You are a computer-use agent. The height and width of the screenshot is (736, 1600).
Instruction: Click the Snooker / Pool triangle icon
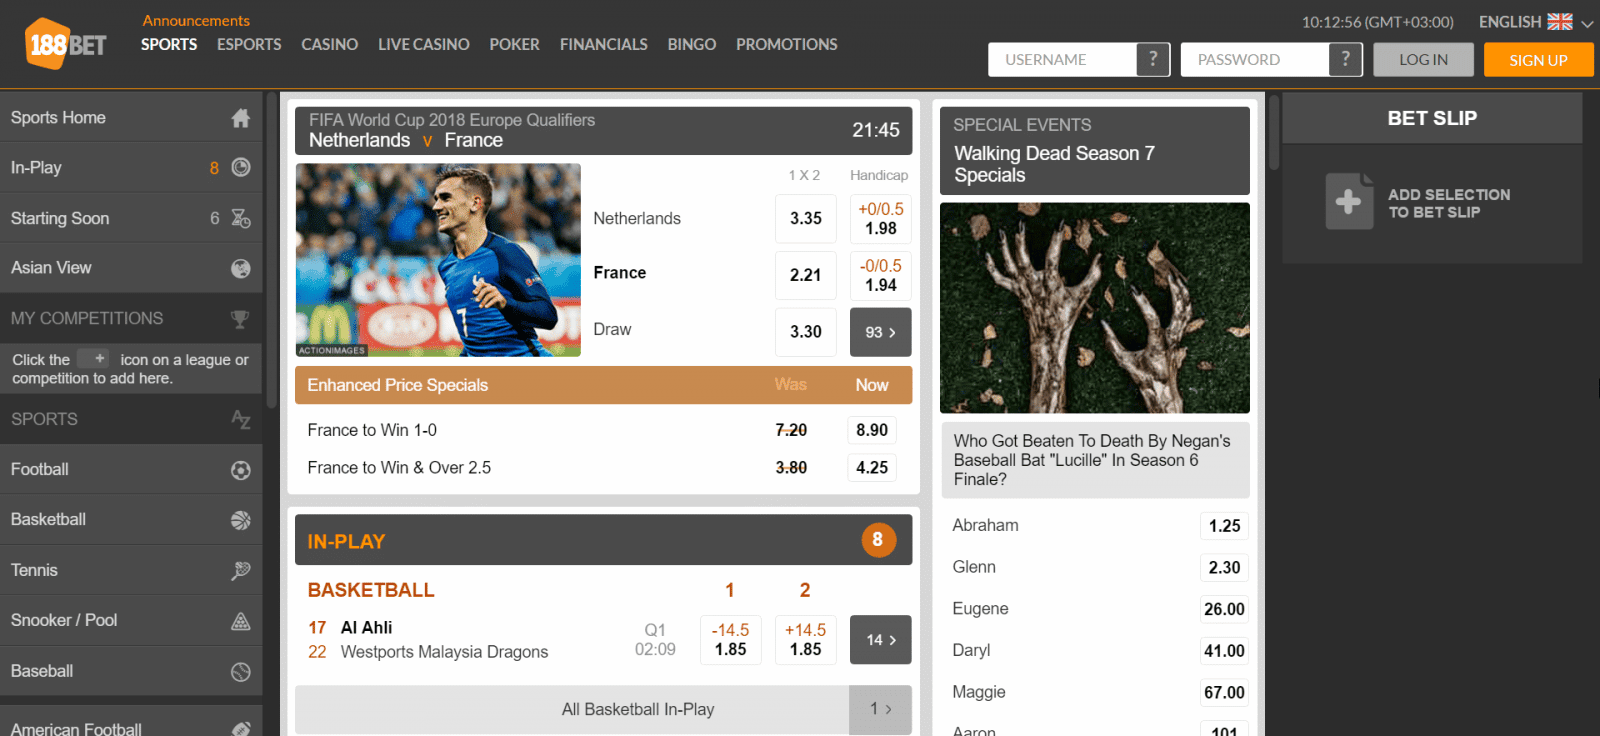(x=241, y=621)
